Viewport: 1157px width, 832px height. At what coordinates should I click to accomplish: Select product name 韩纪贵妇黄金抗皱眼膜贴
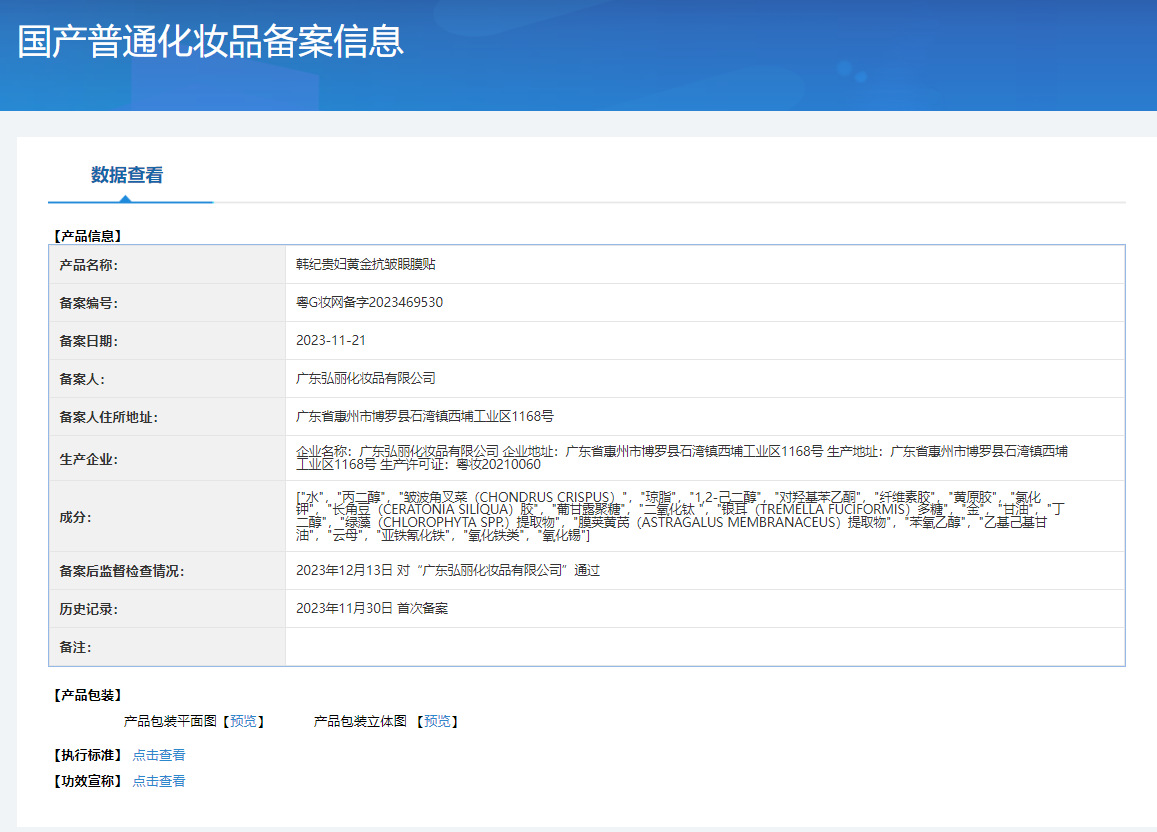tap(365, 264)
